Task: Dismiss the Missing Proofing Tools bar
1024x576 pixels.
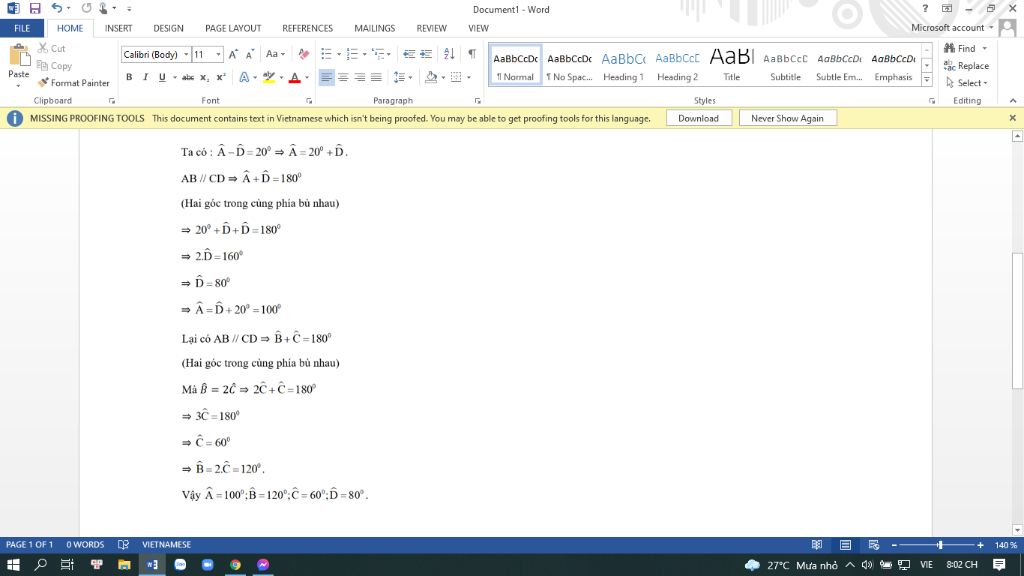Action: (x=1012, y=118)
